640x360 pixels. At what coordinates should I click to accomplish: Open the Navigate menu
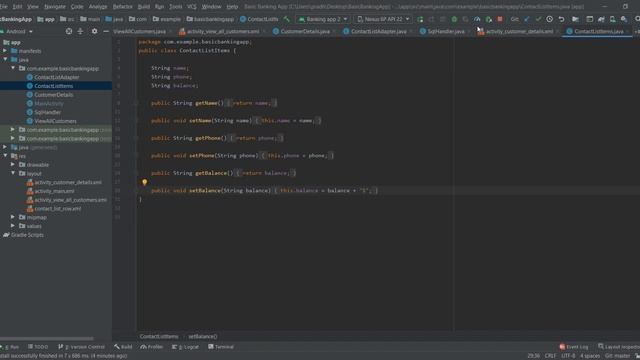coord(55,7)
